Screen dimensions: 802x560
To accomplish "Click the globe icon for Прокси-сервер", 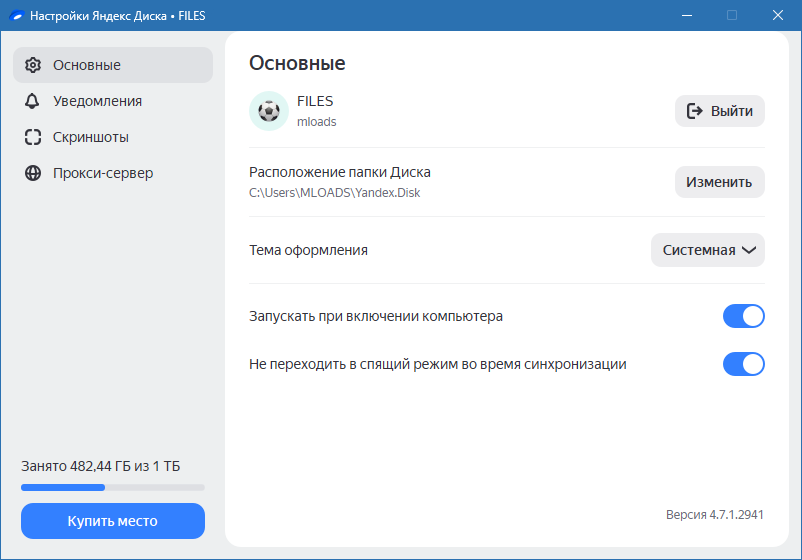I will [x=33, y=173].
